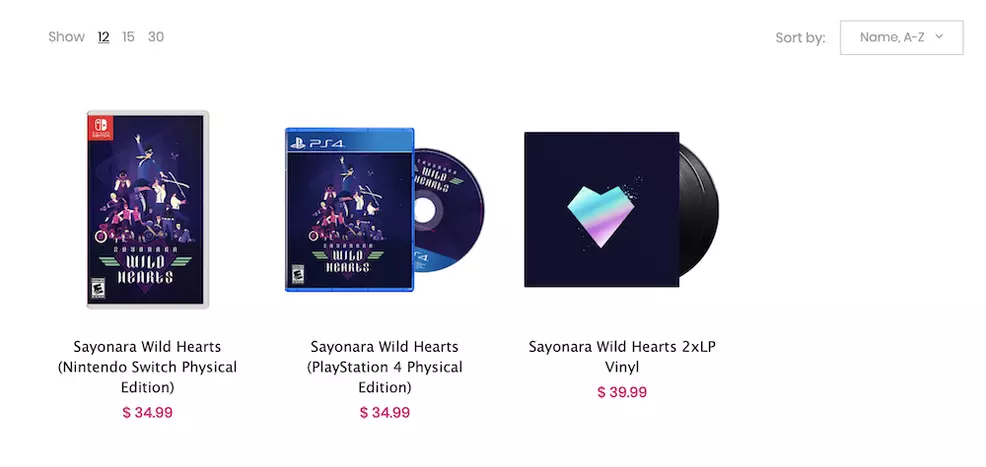Click the chevron arrow in the sort box

pyautogui.click(x=939, y=36)
